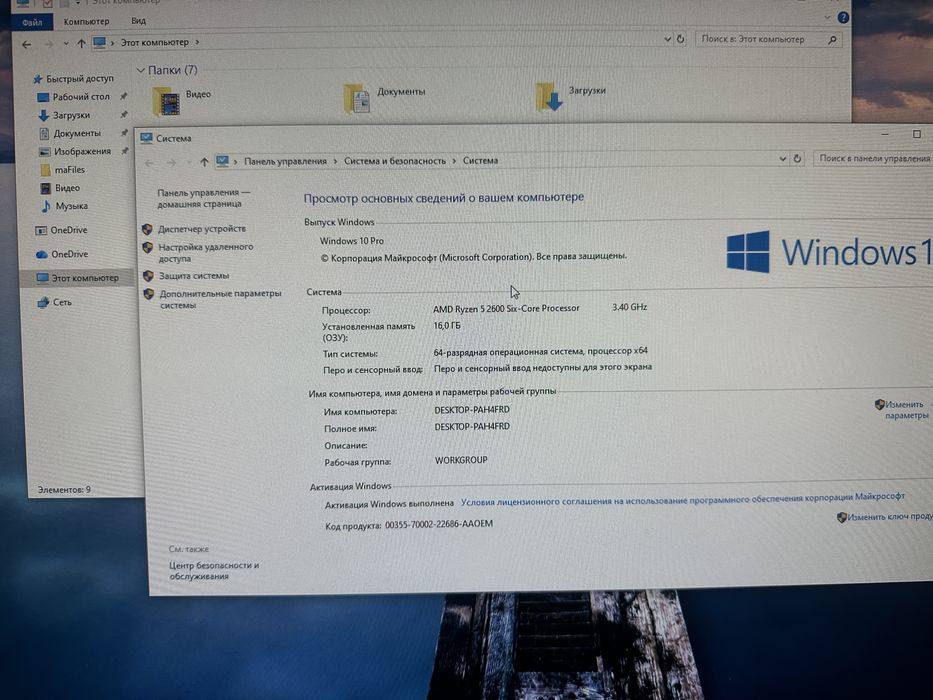Click the computer name value DESKTOP-PAH4FRD

[x=472, y=410]
